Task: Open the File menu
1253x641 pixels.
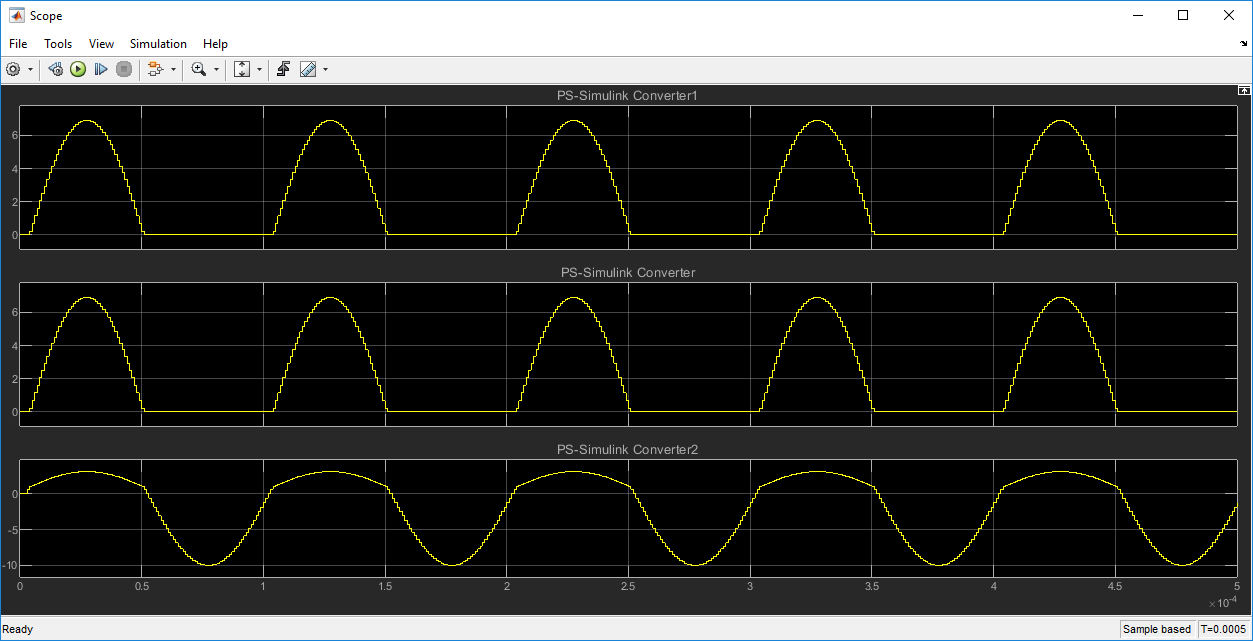Action: click(18, 44)
